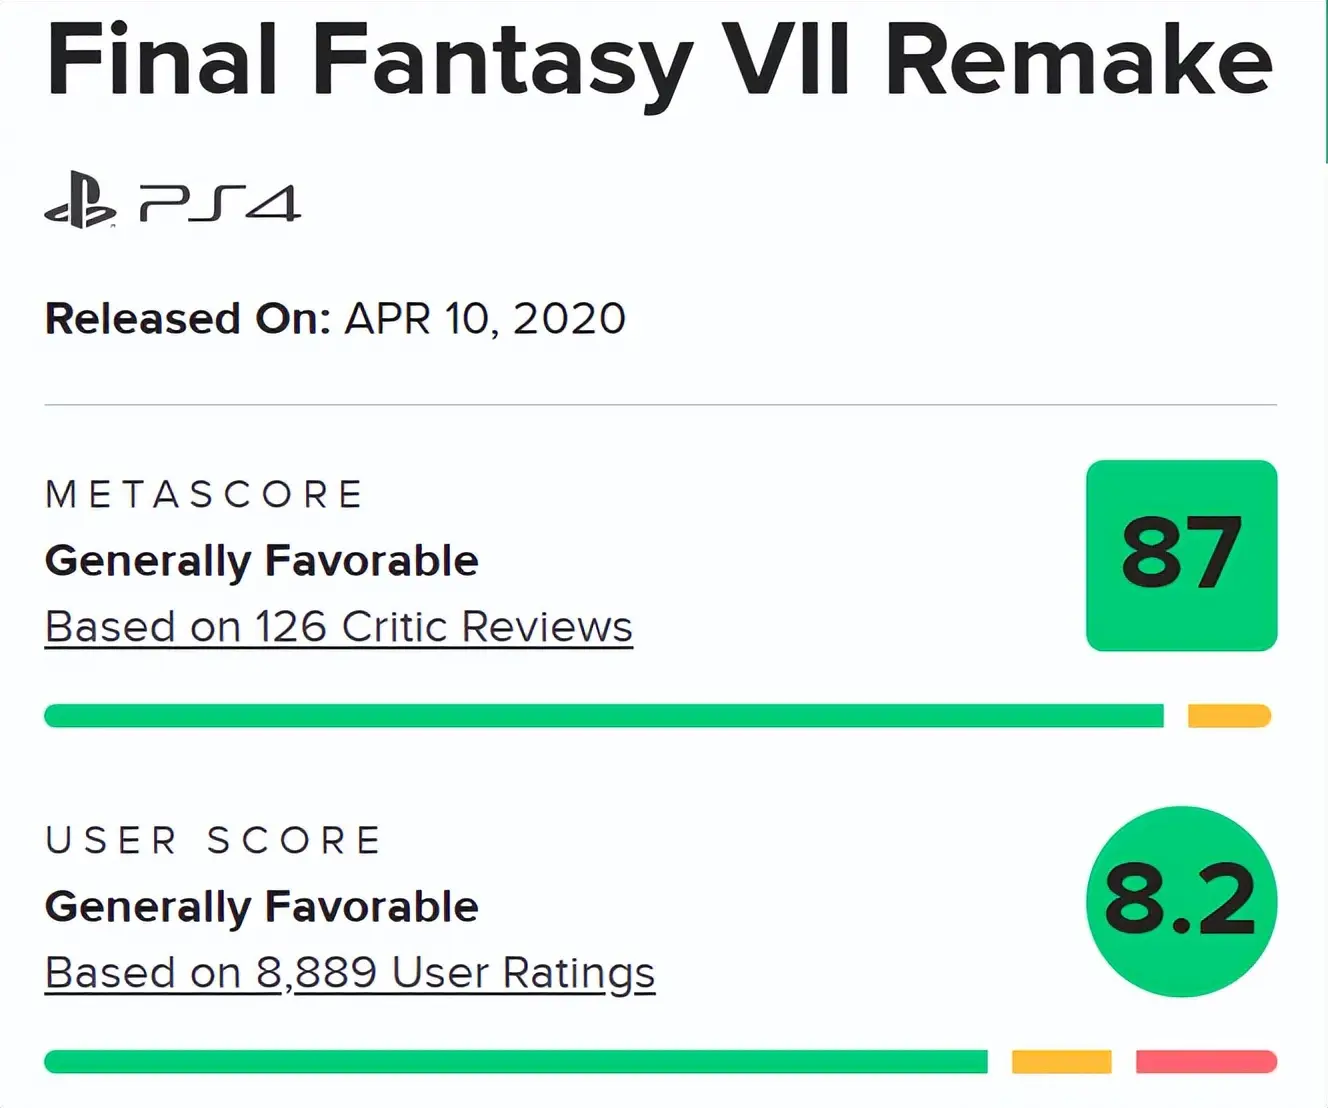Click the round 8.2 user score badge
The width and height of the screenshot is (1328, 1108).
[x=1181, y=901]
